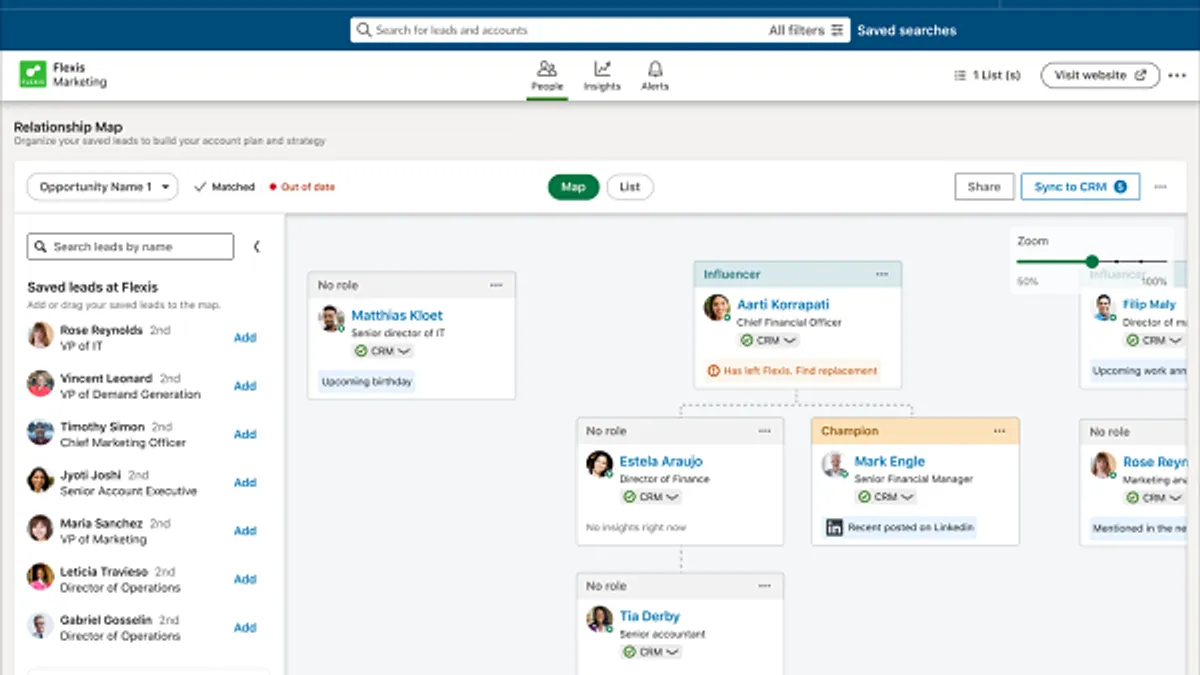1200x675 pixels.
Task: Click Matthias Kloet's Upcoming birthday tag
Action: point(367,382)
